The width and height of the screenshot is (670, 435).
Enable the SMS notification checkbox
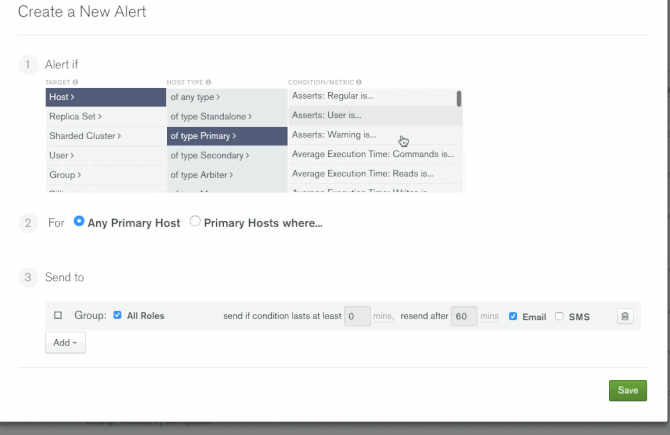pyautogui.click(x=559, y=316)
